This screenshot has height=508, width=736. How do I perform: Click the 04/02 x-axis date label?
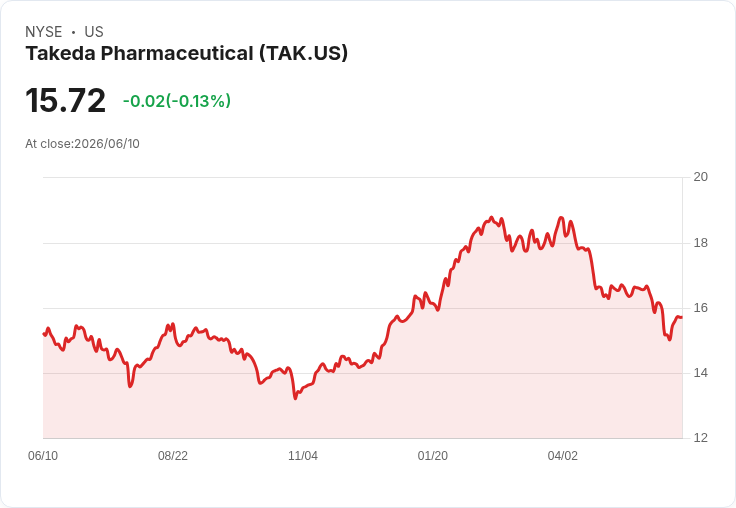pyautogui.click(x=562, y=456)
